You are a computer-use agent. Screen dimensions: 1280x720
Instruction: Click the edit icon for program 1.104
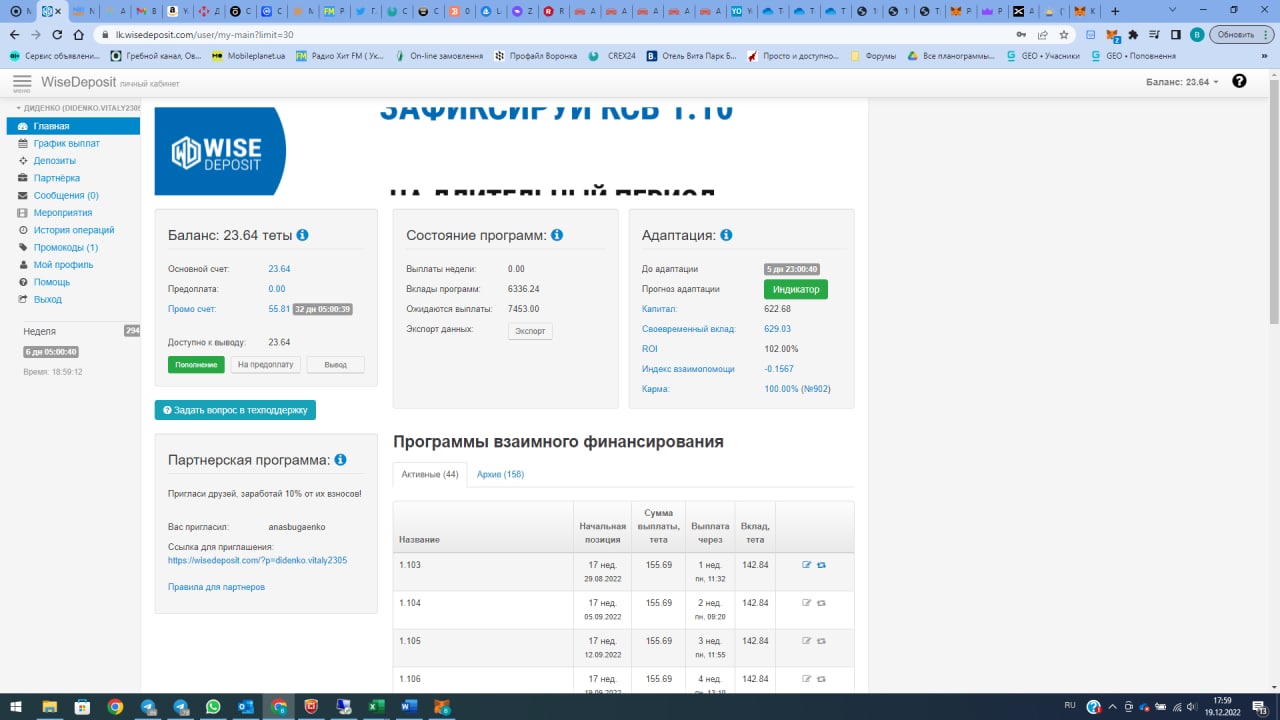point(807,603)
